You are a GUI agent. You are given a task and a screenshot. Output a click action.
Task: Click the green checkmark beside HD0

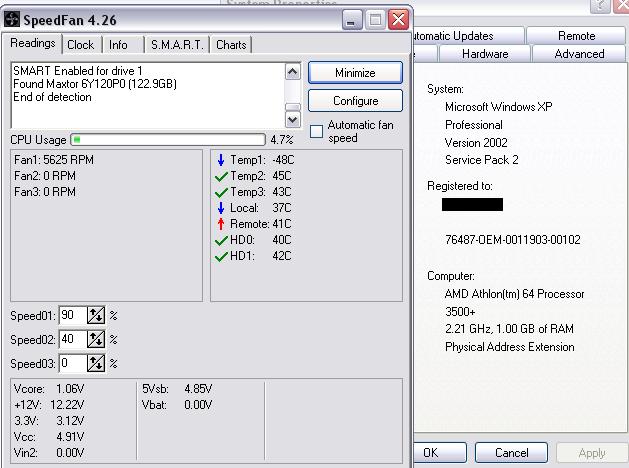221,240
